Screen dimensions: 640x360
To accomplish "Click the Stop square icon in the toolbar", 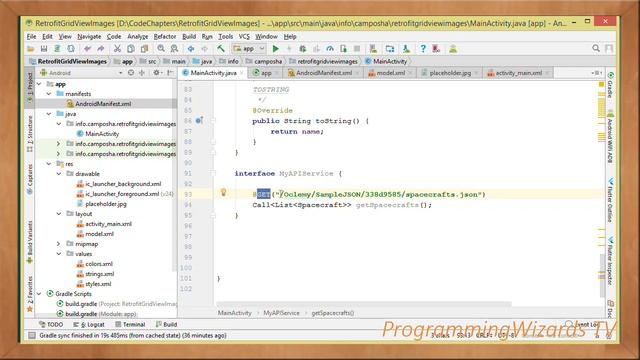I will coord(357,49).
